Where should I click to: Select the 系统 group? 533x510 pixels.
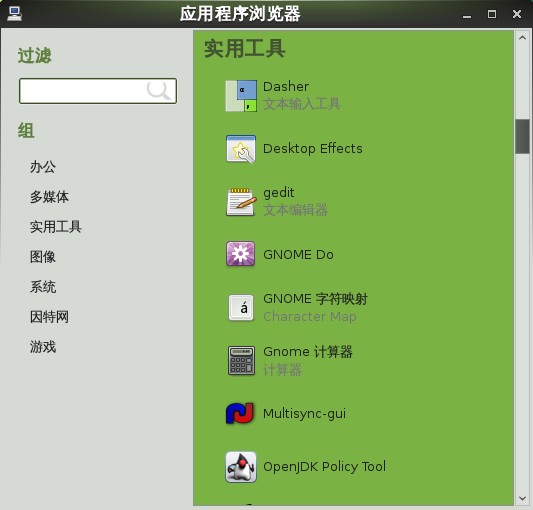tap(43, 287)
